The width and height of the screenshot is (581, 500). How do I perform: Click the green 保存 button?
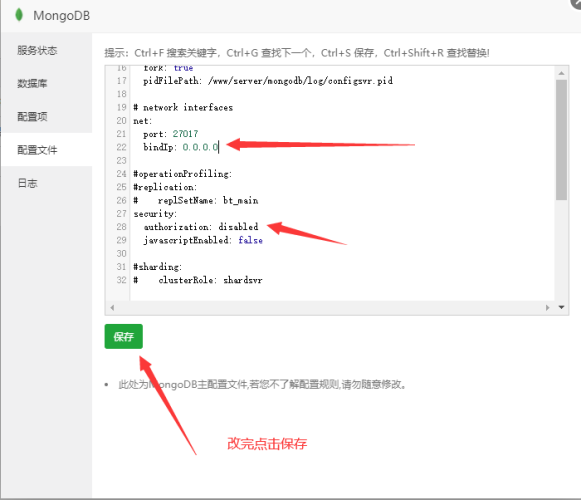tap(123, 336)
